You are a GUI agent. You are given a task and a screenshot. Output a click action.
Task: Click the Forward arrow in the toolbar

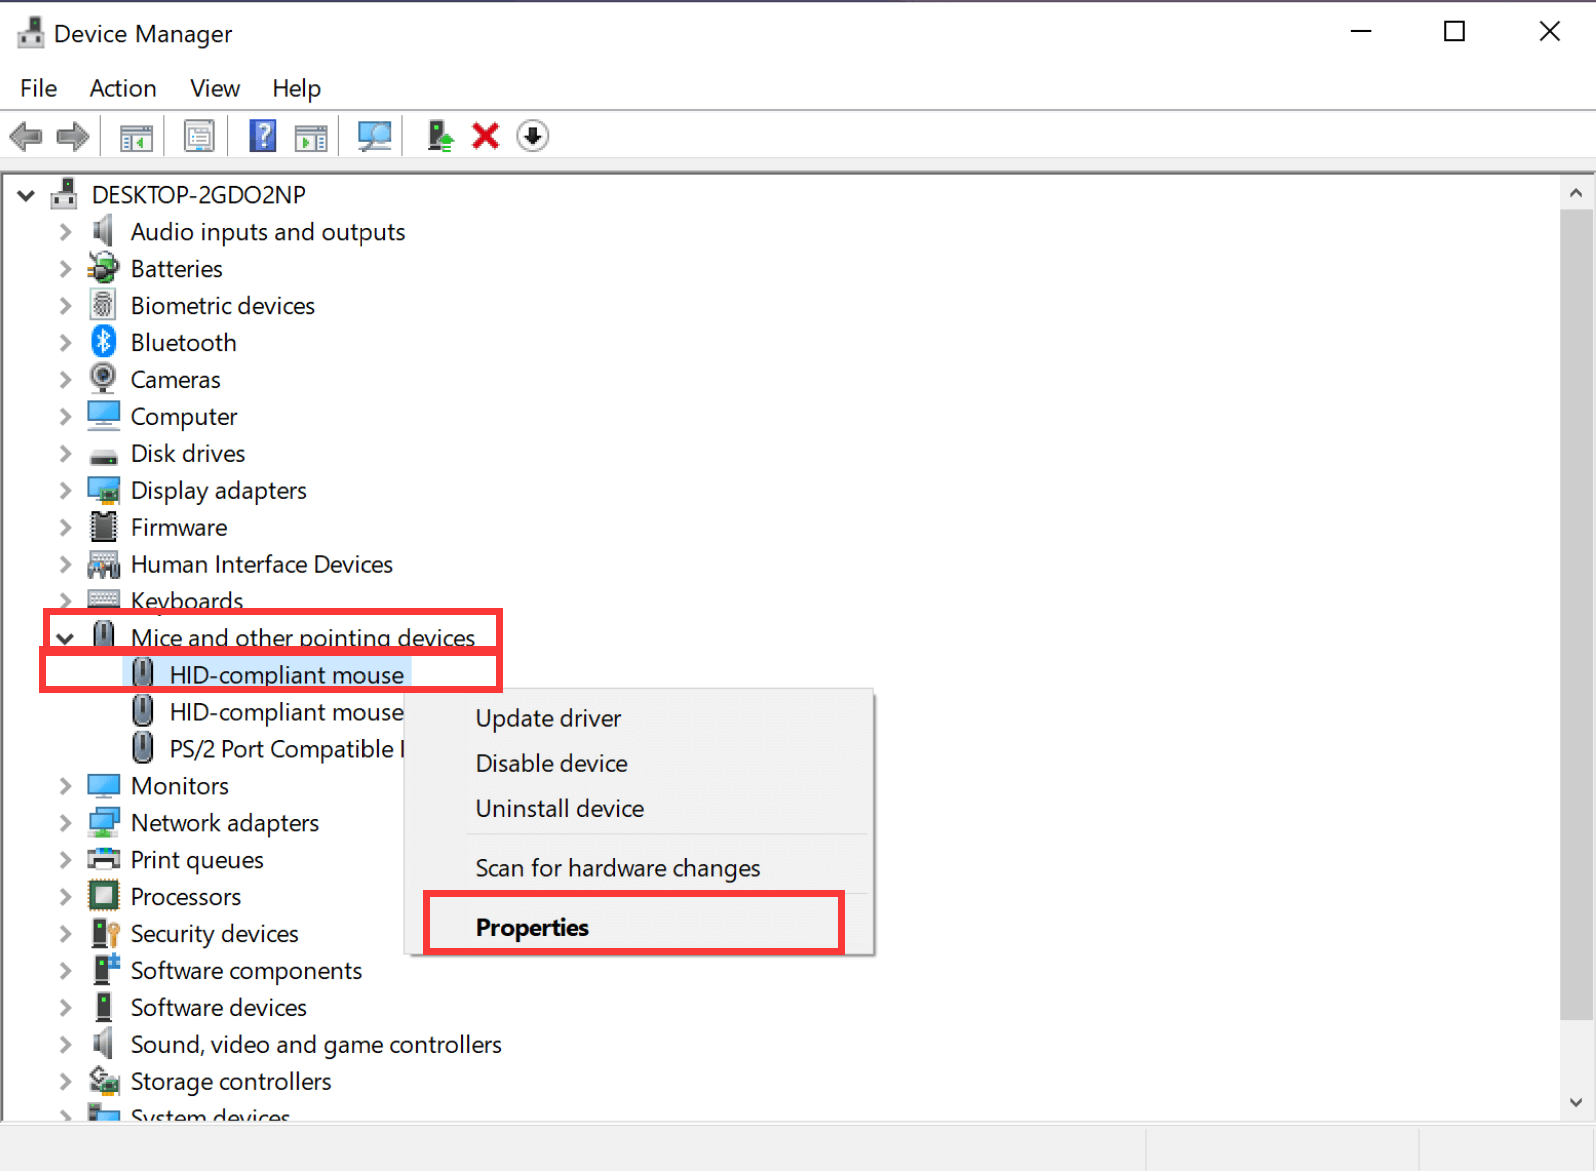point(73,136)
